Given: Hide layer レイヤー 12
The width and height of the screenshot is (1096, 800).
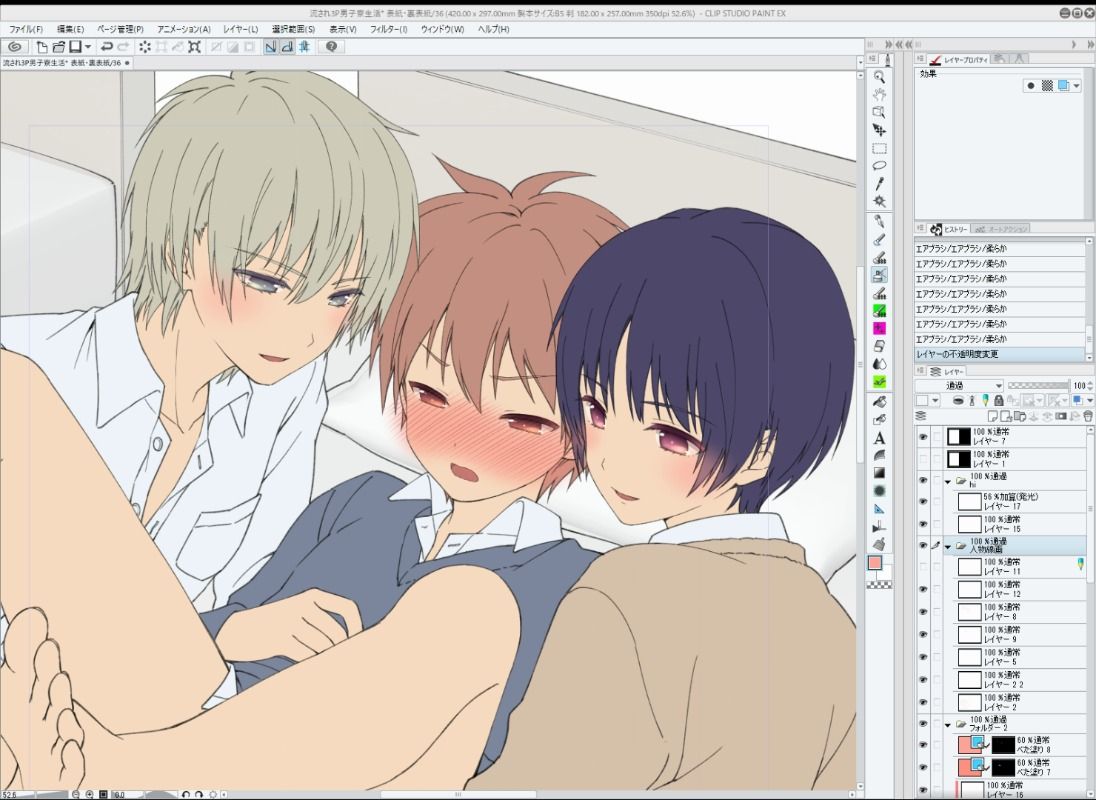Looking at the screenshot, I should click(923, 589).
